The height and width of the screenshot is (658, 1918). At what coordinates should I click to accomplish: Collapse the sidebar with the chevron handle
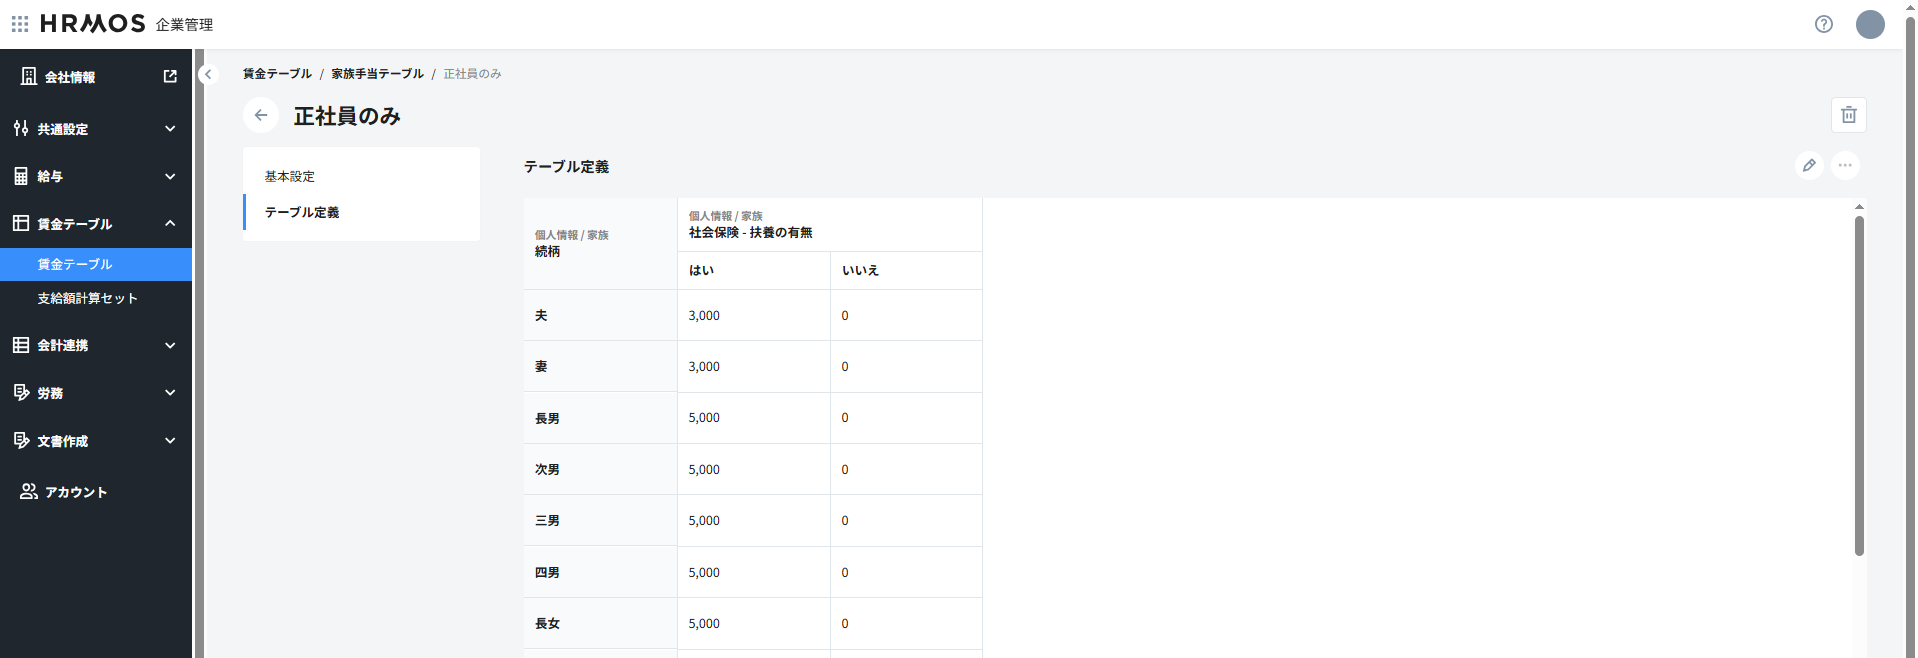(x=208, y=74)
